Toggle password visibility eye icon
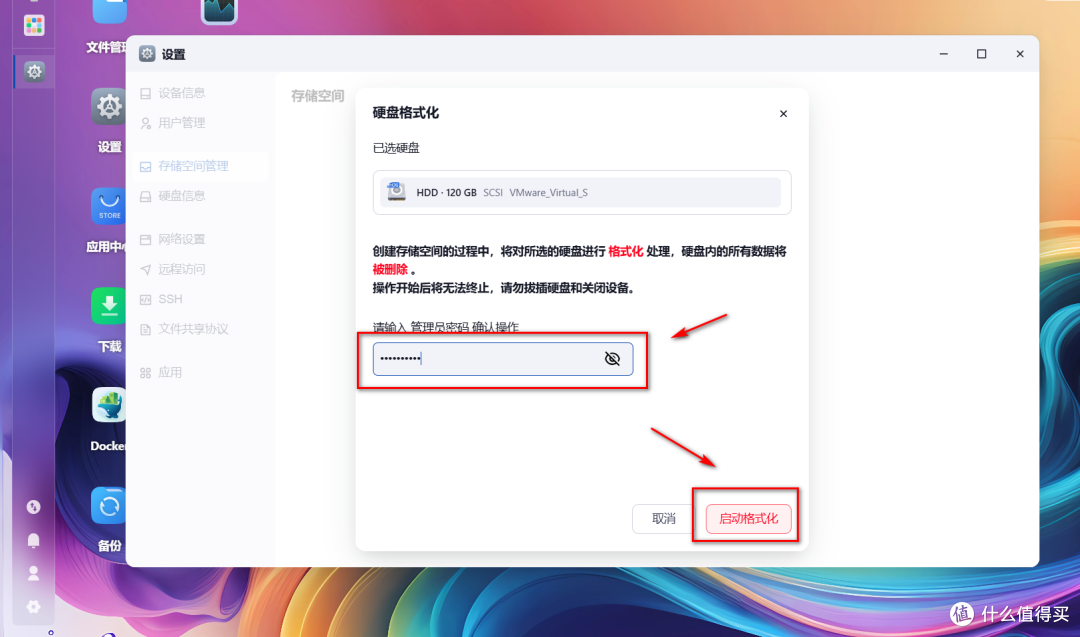The height and width of the screenshot is (637, 1080). tap(612, 359)
